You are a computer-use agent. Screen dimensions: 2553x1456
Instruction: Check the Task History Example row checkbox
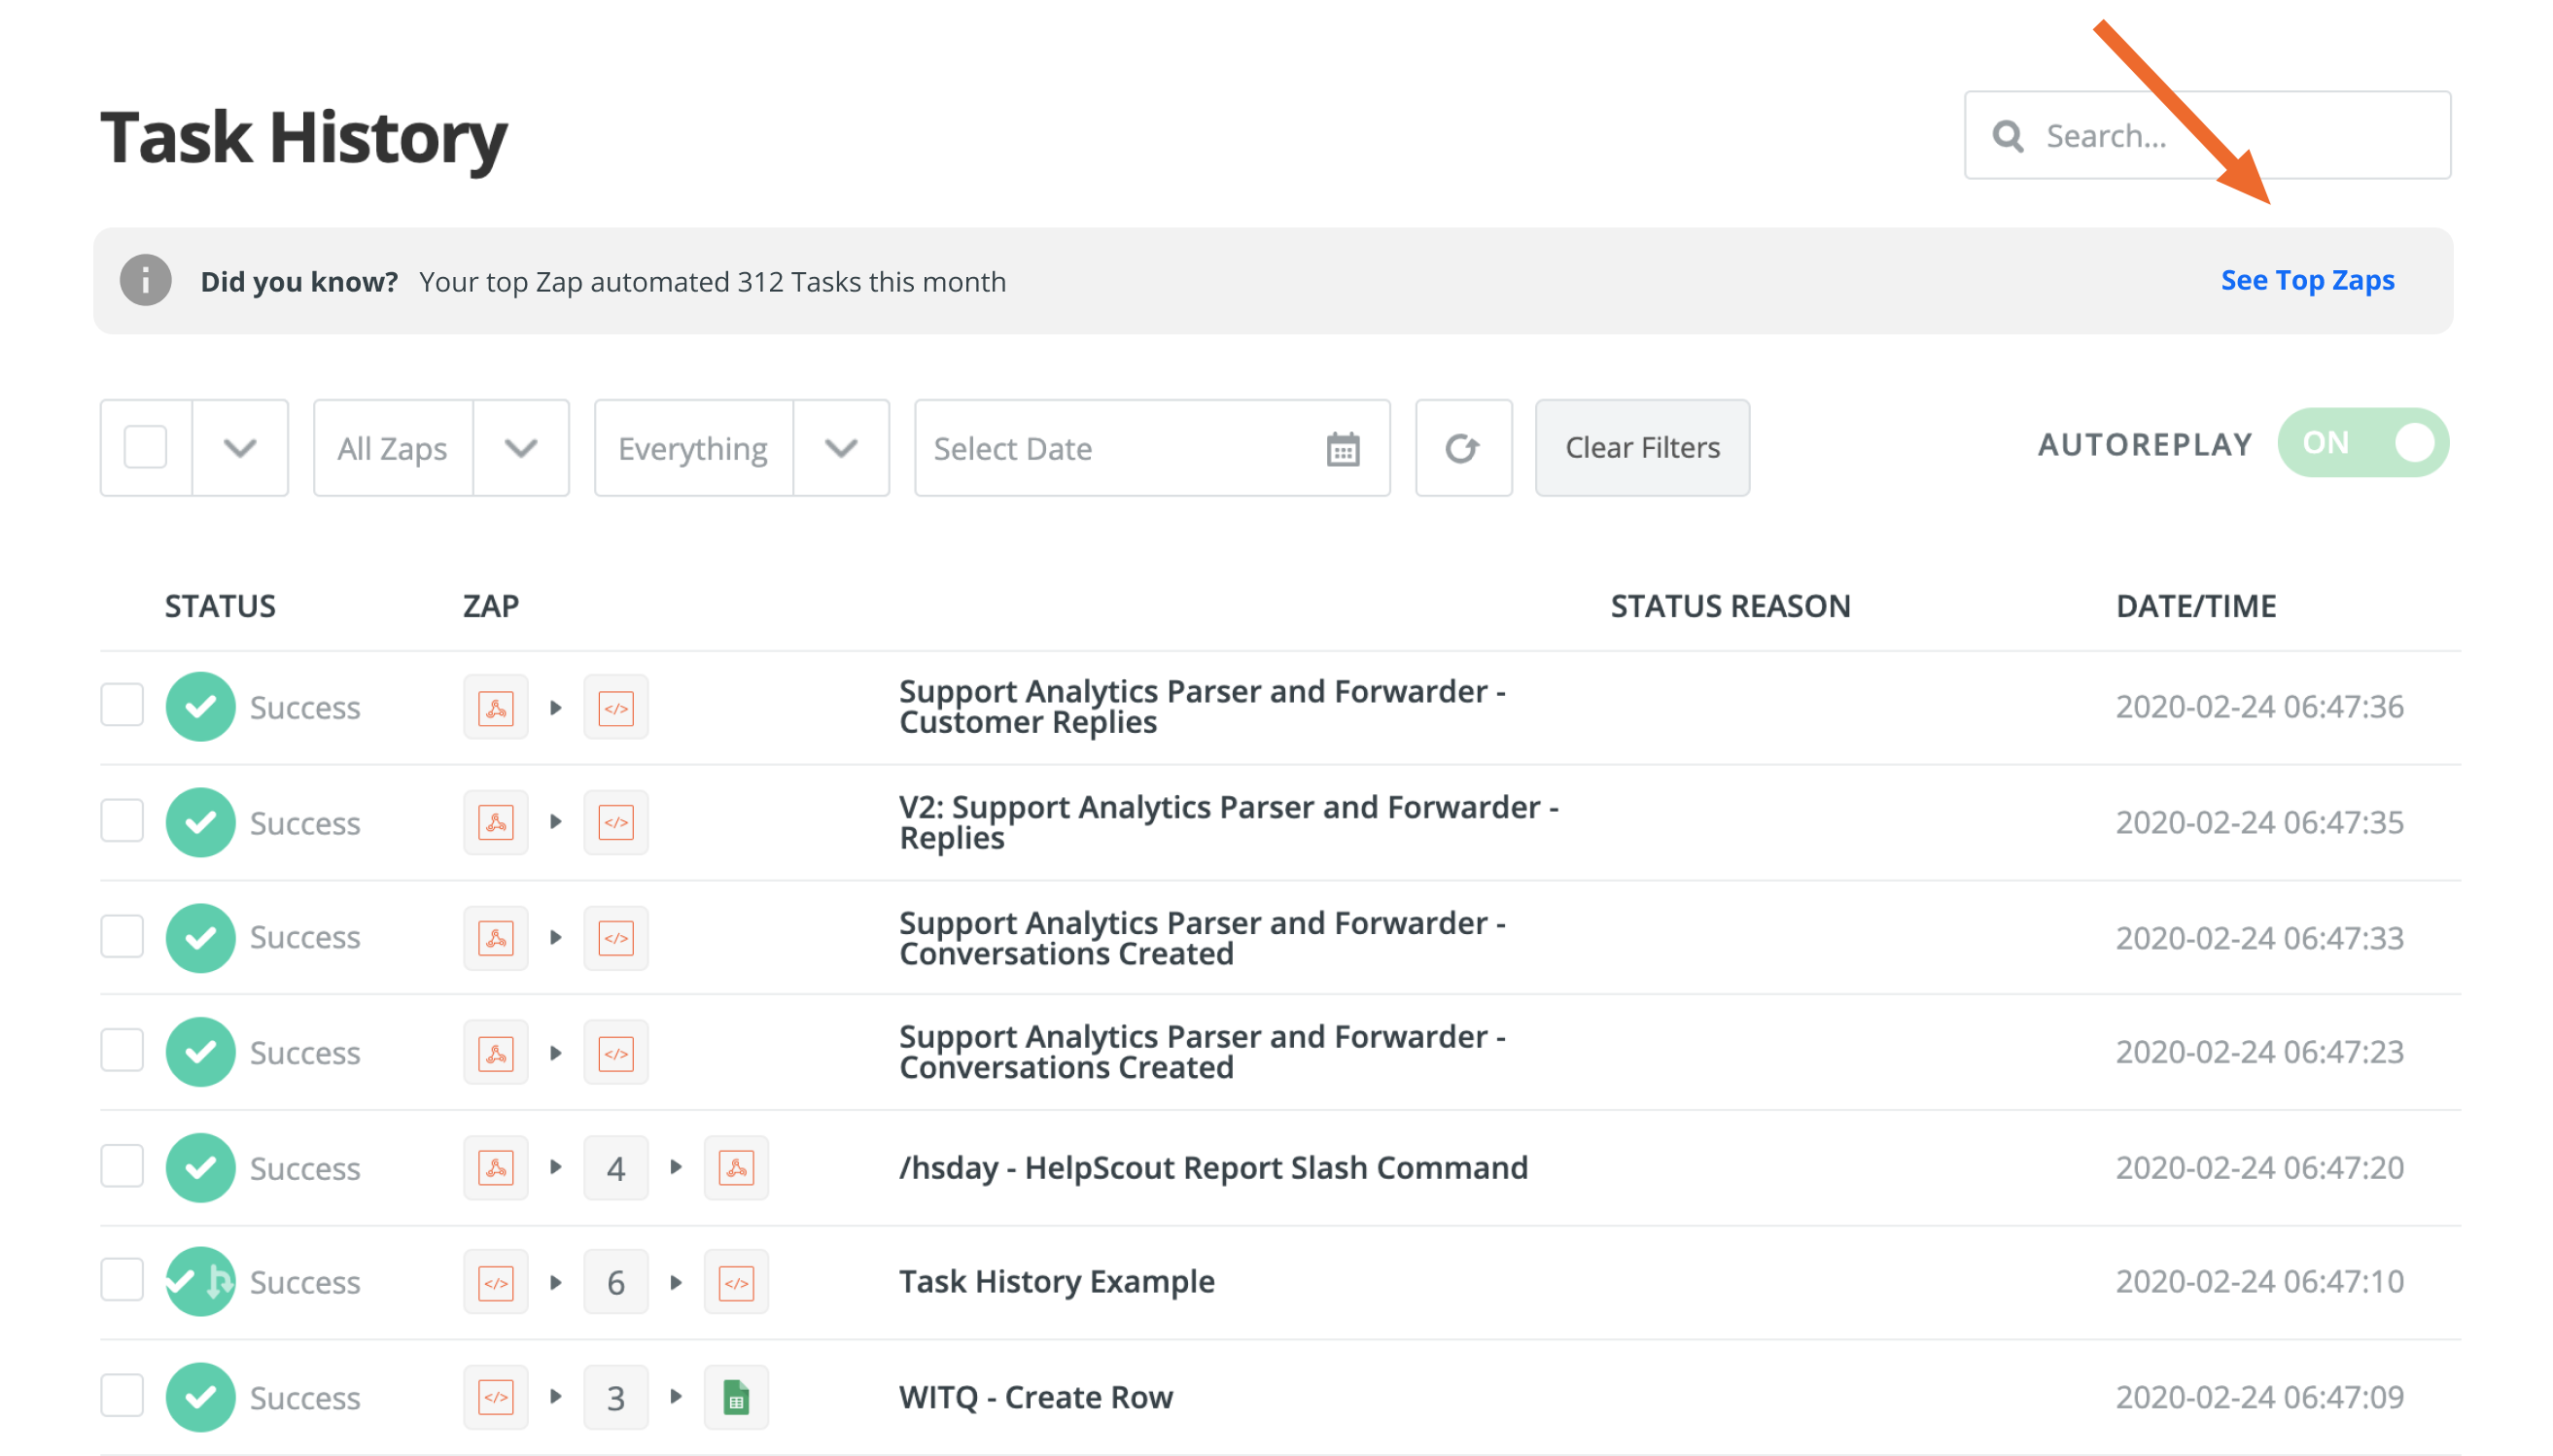click(122, 1280)
